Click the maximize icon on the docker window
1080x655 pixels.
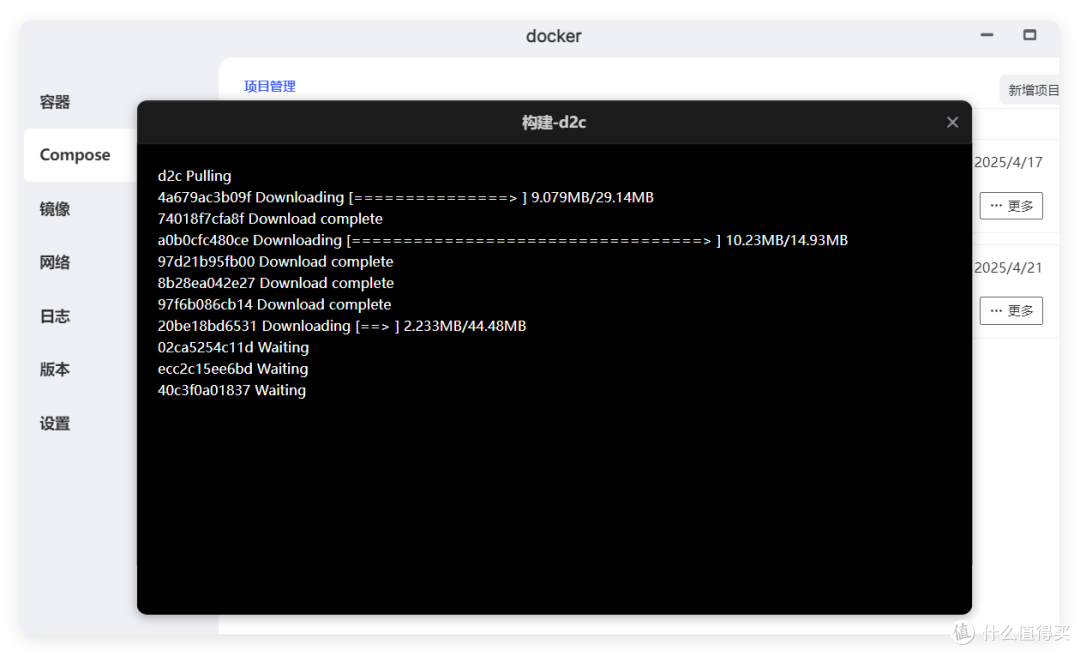(1029, 34)
